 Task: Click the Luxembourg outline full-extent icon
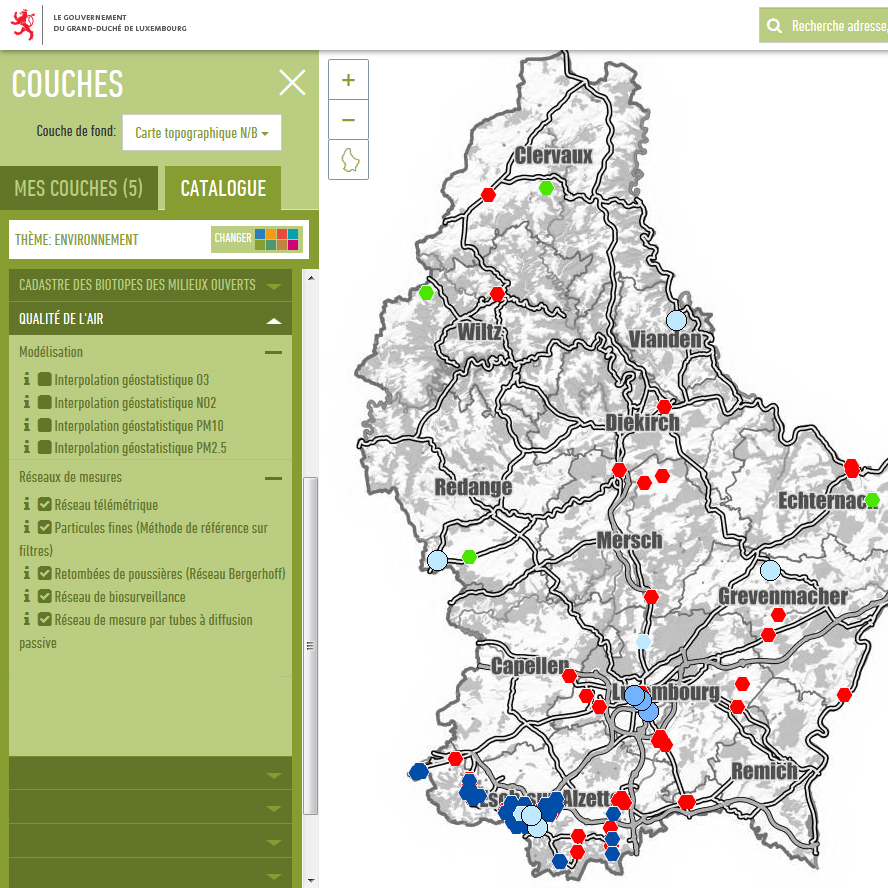[348, 160]
